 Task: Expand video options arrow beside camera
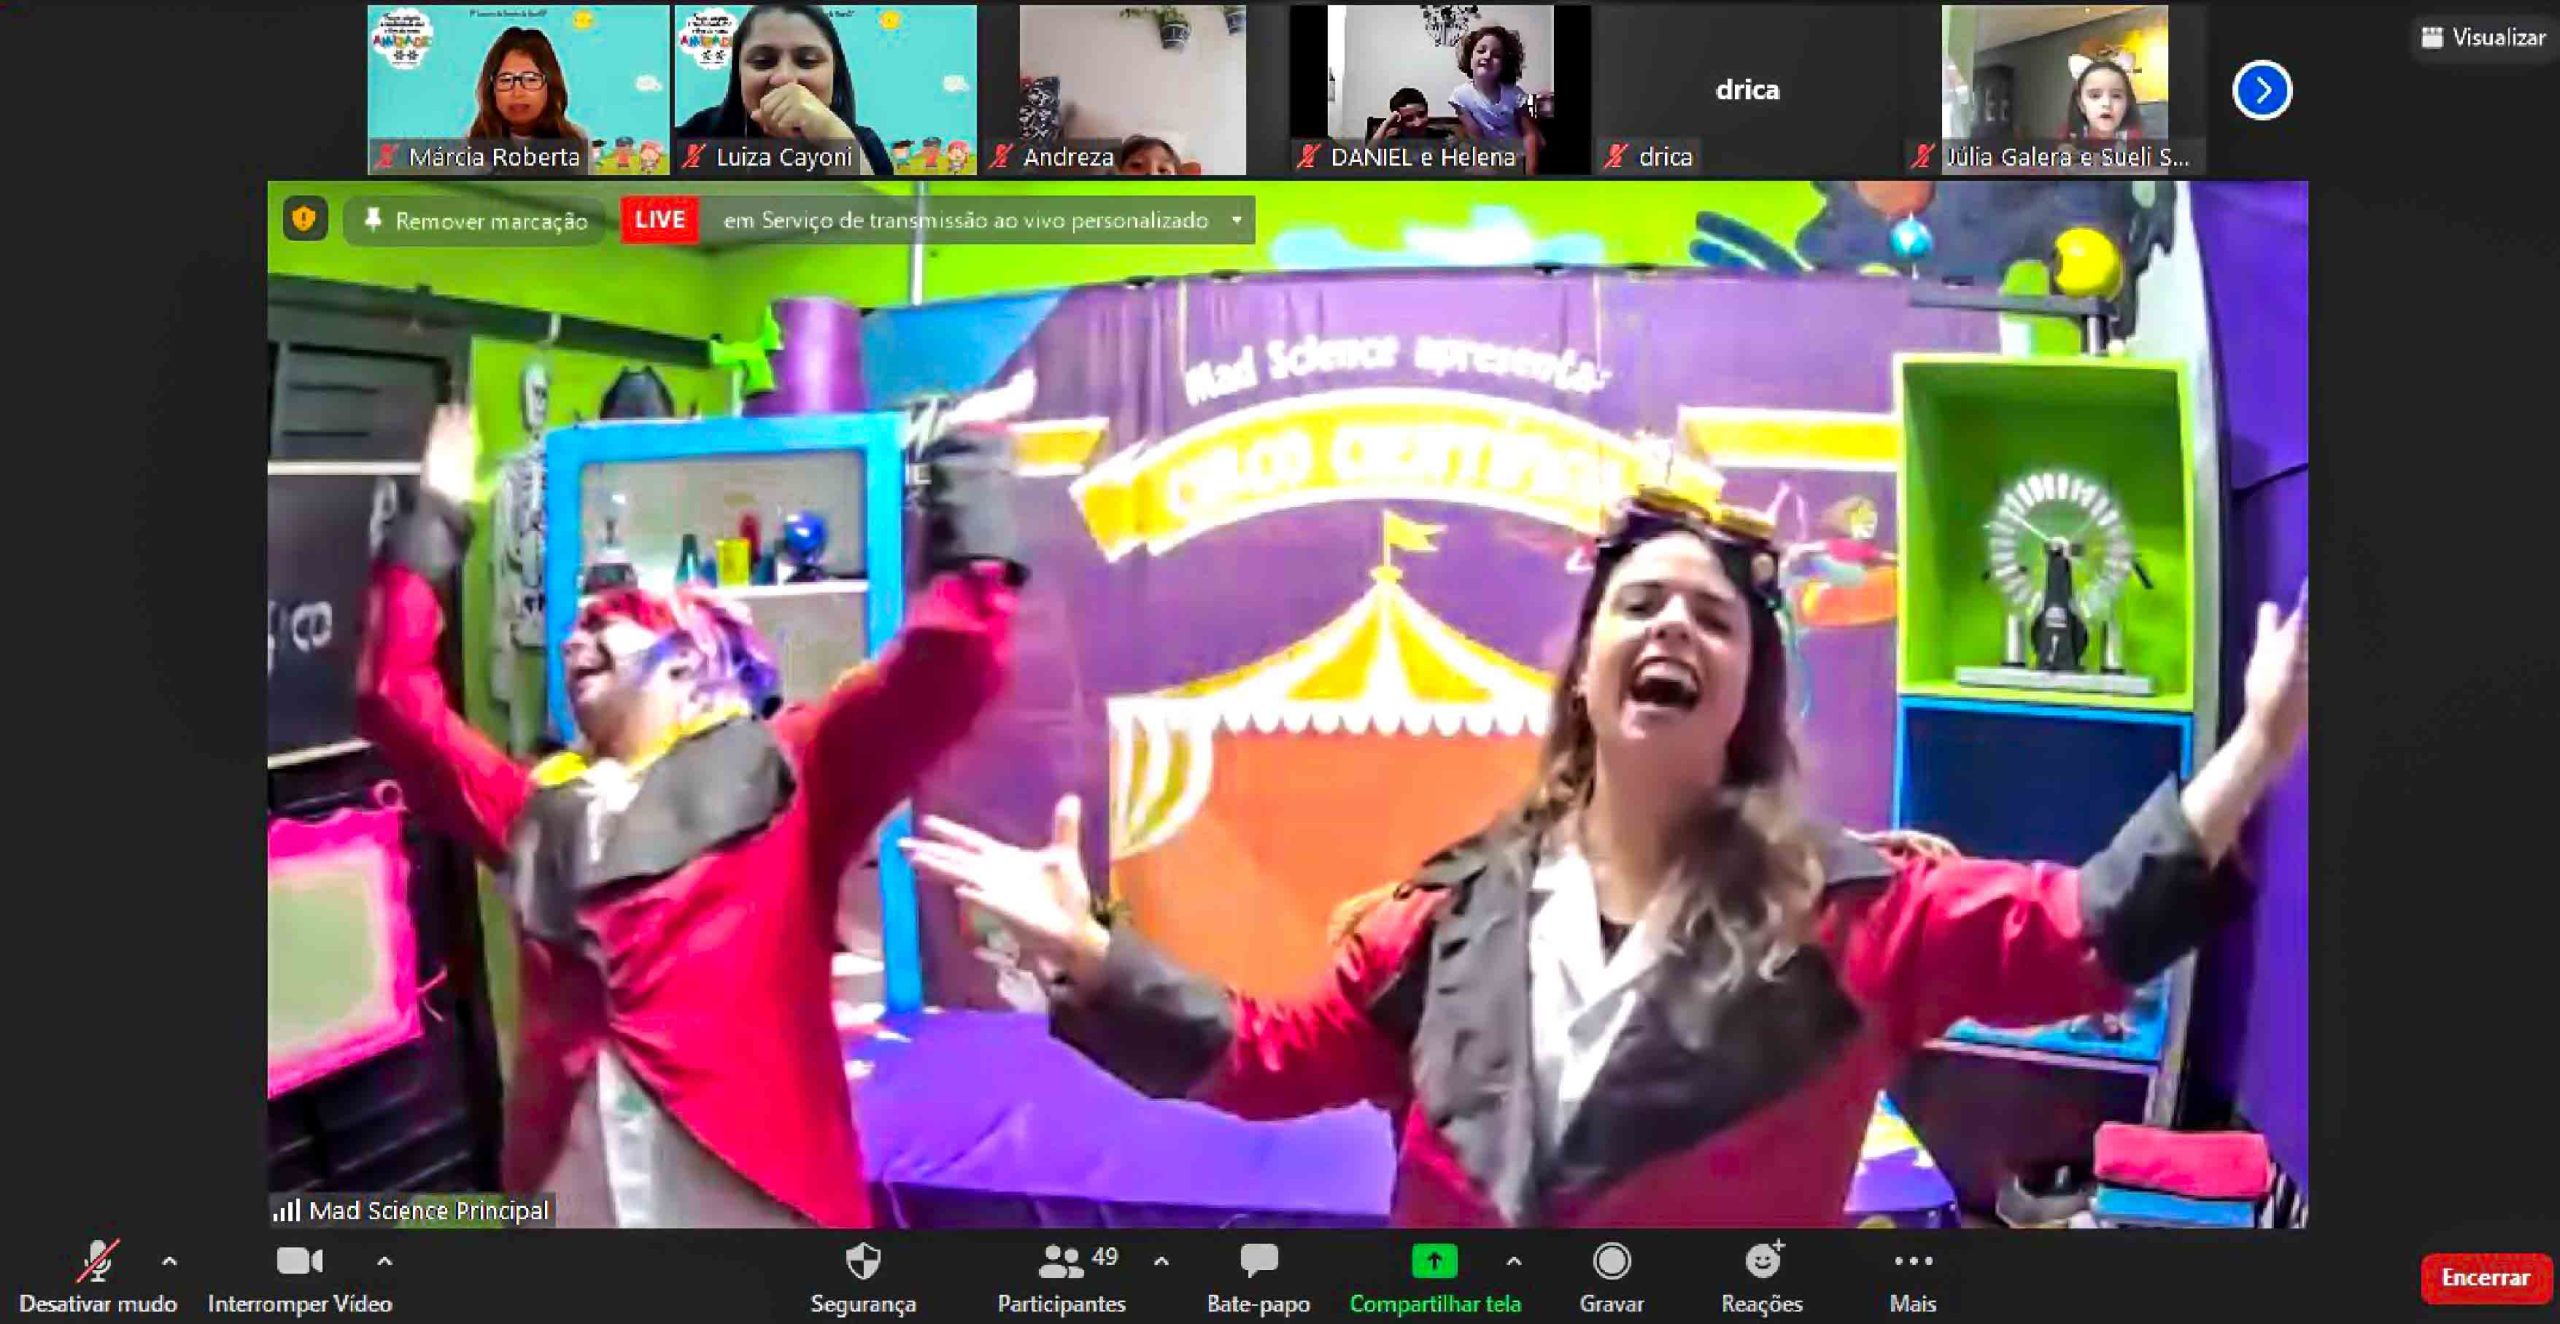click(x=384, y=1262)
